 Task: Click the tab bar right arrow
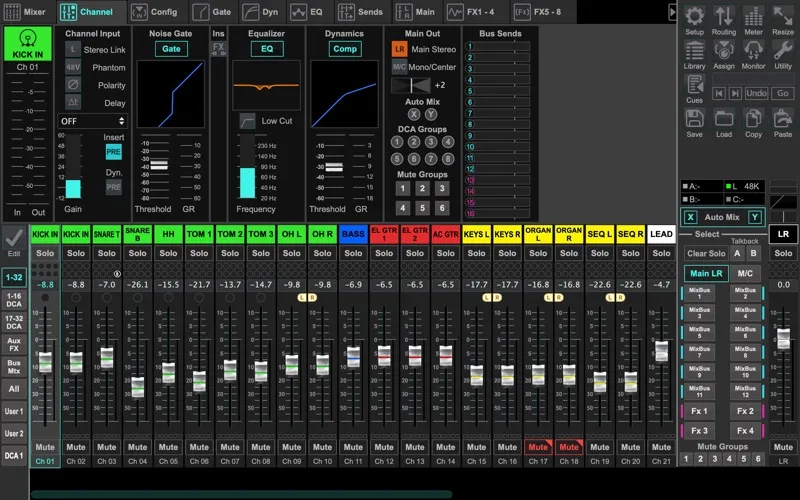tap(672, 12)
